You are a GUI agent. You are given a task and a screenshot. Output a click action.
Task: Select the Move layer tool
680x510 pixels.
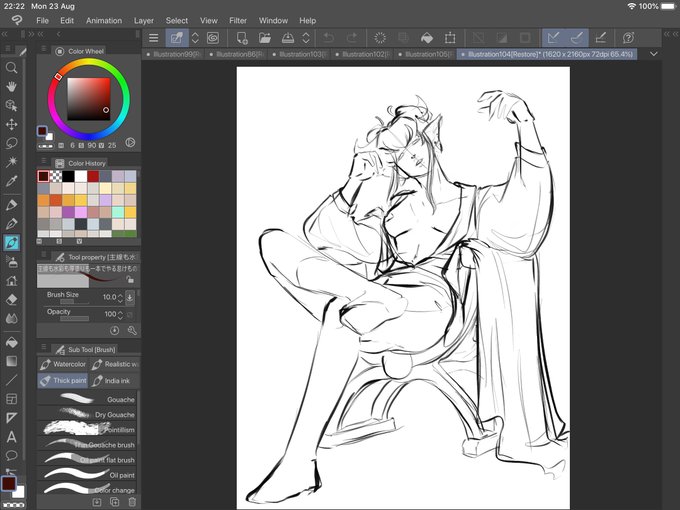tap(11, 124)
